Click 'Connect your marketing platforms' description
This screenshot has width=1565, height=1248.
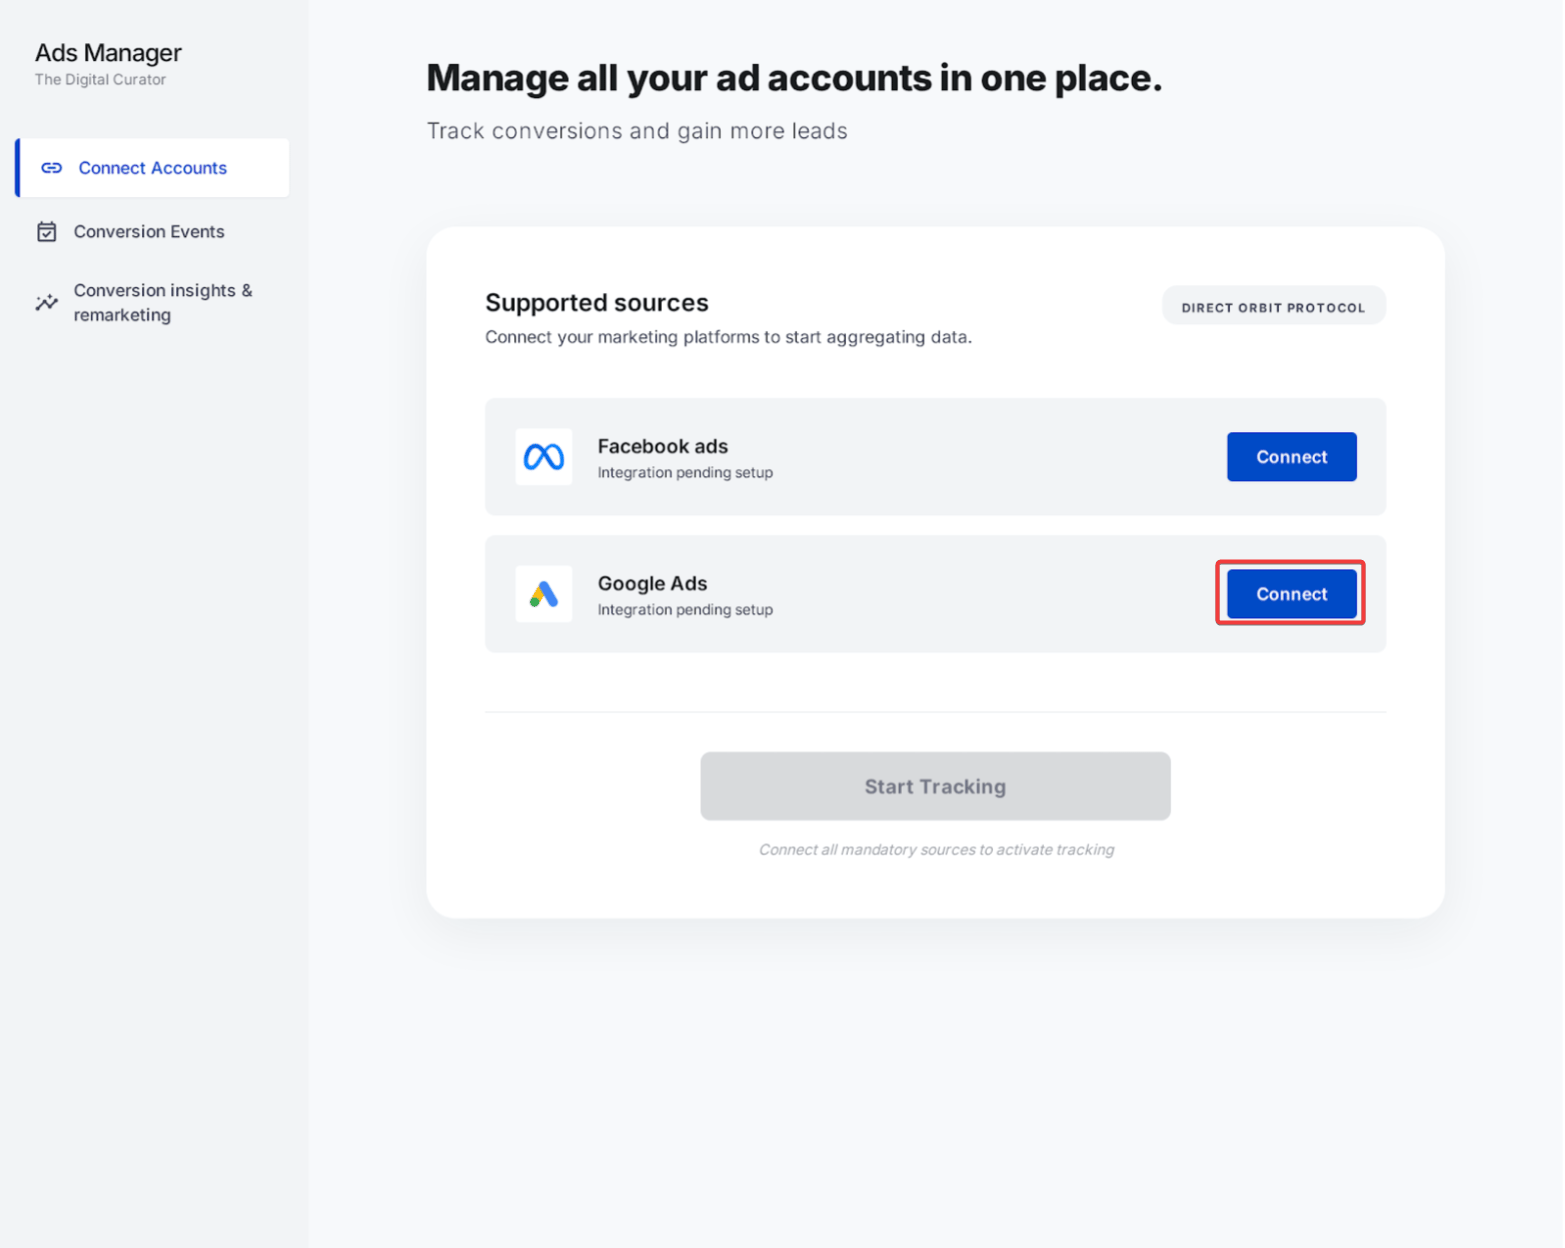pos(728,337)
